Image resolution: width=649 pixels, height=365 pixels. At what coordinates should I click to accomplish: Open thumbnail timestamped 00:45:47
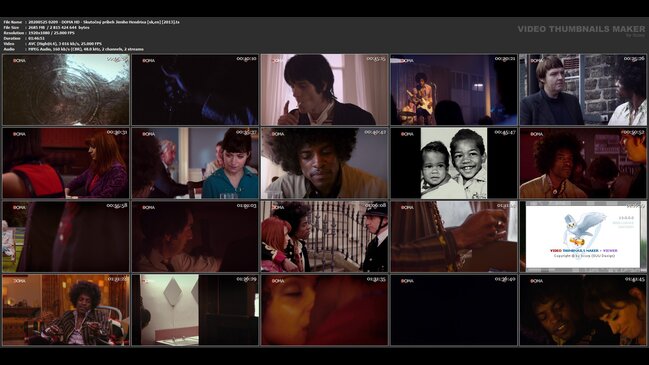point(454,163)
